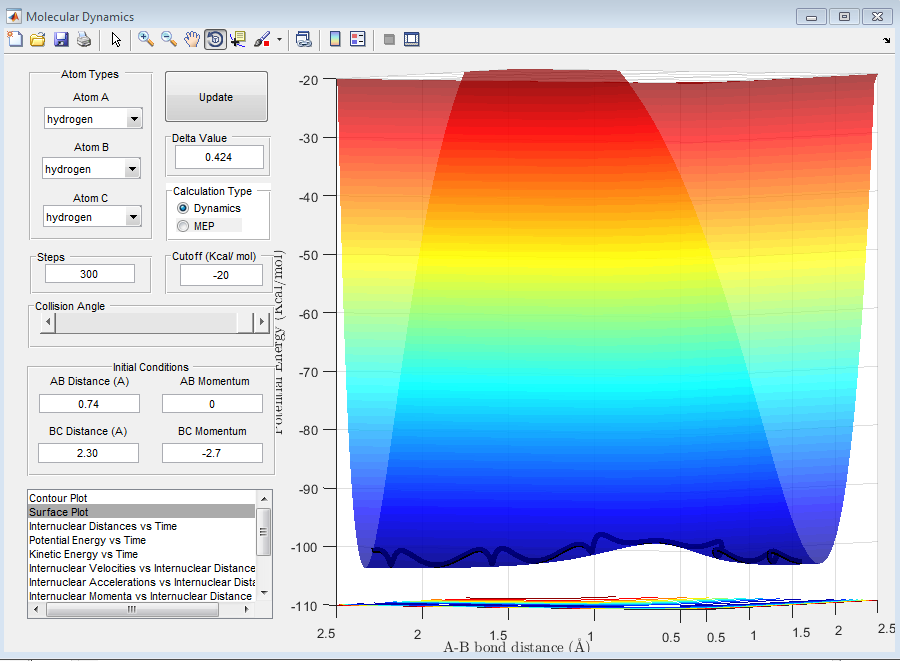Viewport: 900px width, 661px height.
Task: Open the Atom B dropdown
Action: [x=132, y=170]
